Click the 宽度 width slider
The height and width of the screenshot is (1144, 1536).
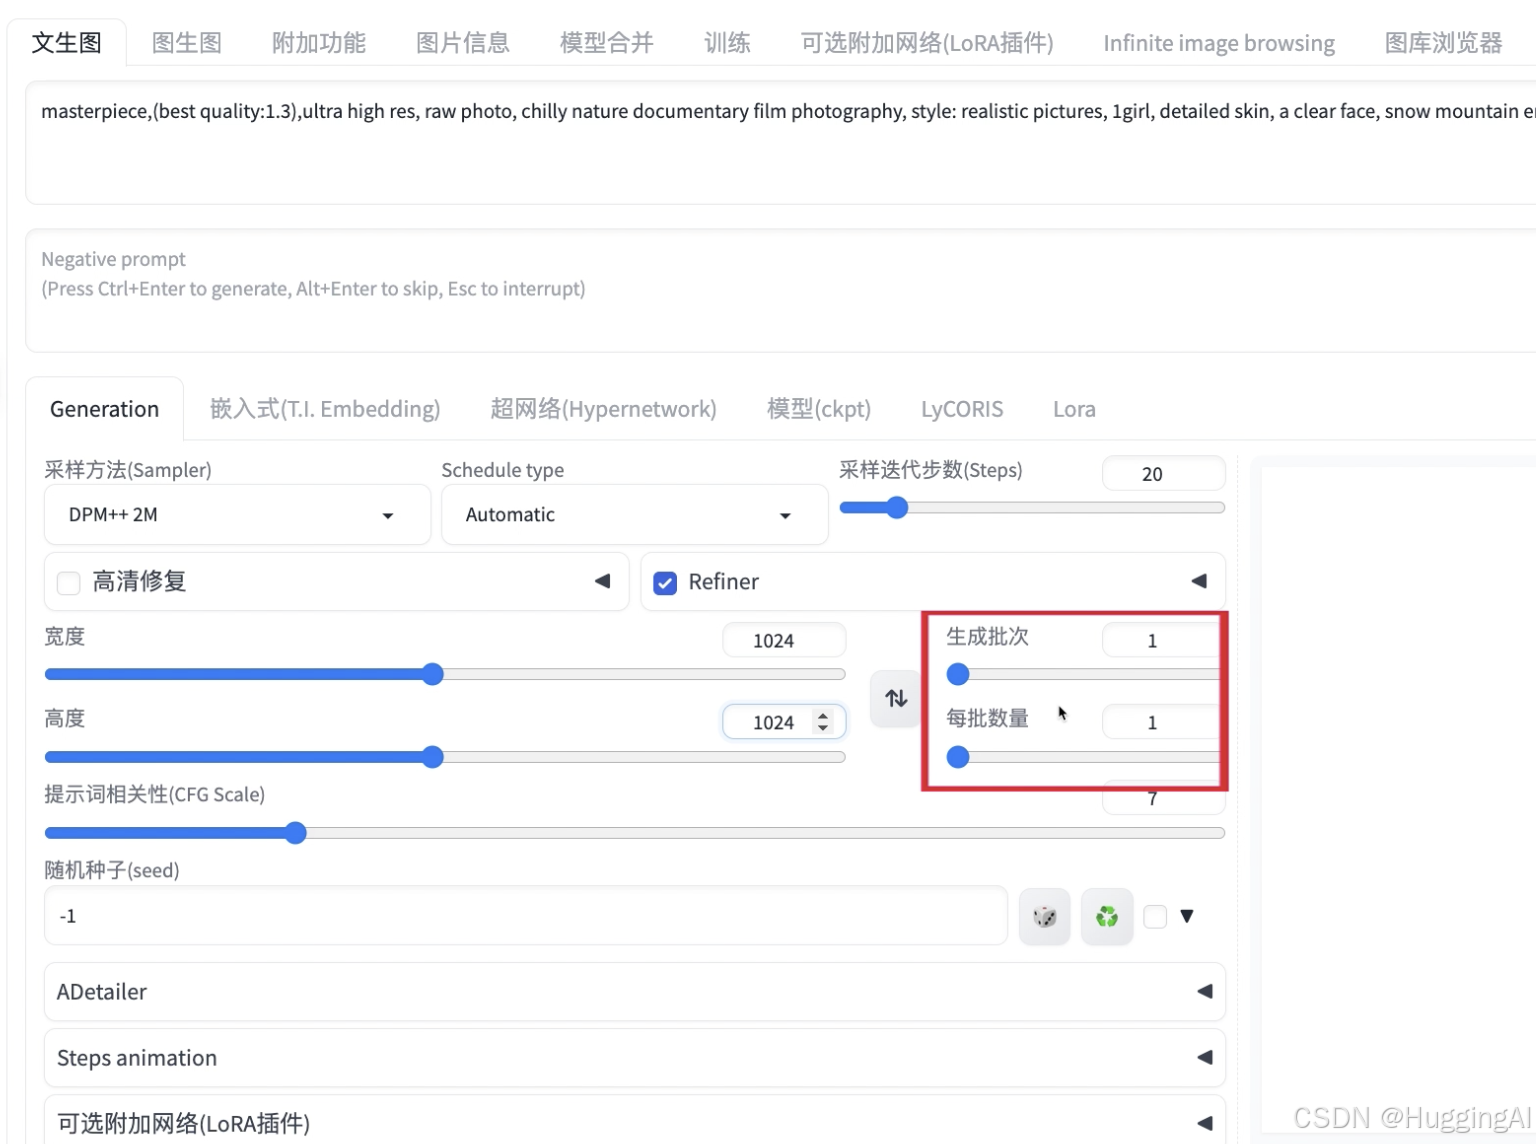(x=445, y=675)
